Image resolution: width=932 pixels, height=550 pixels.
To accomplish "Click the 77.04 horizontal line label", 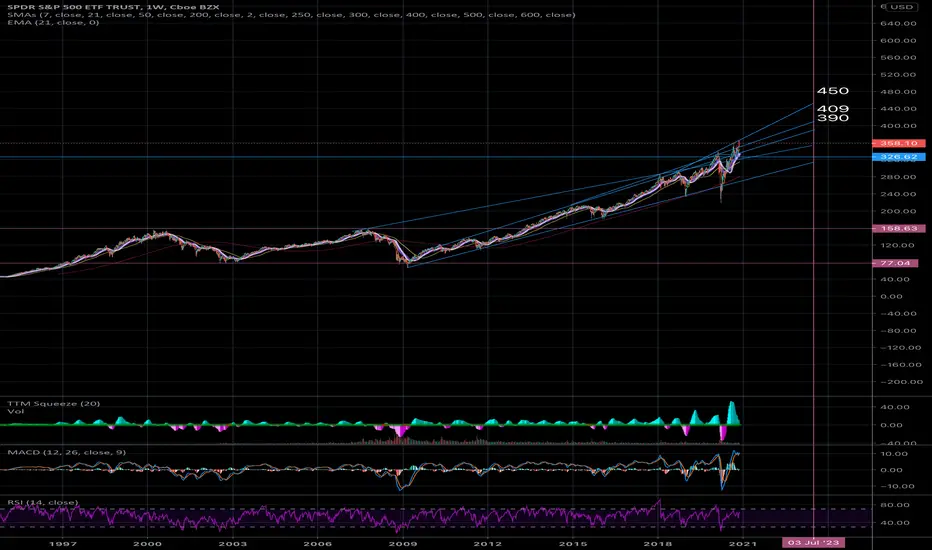I will [895, 263].
